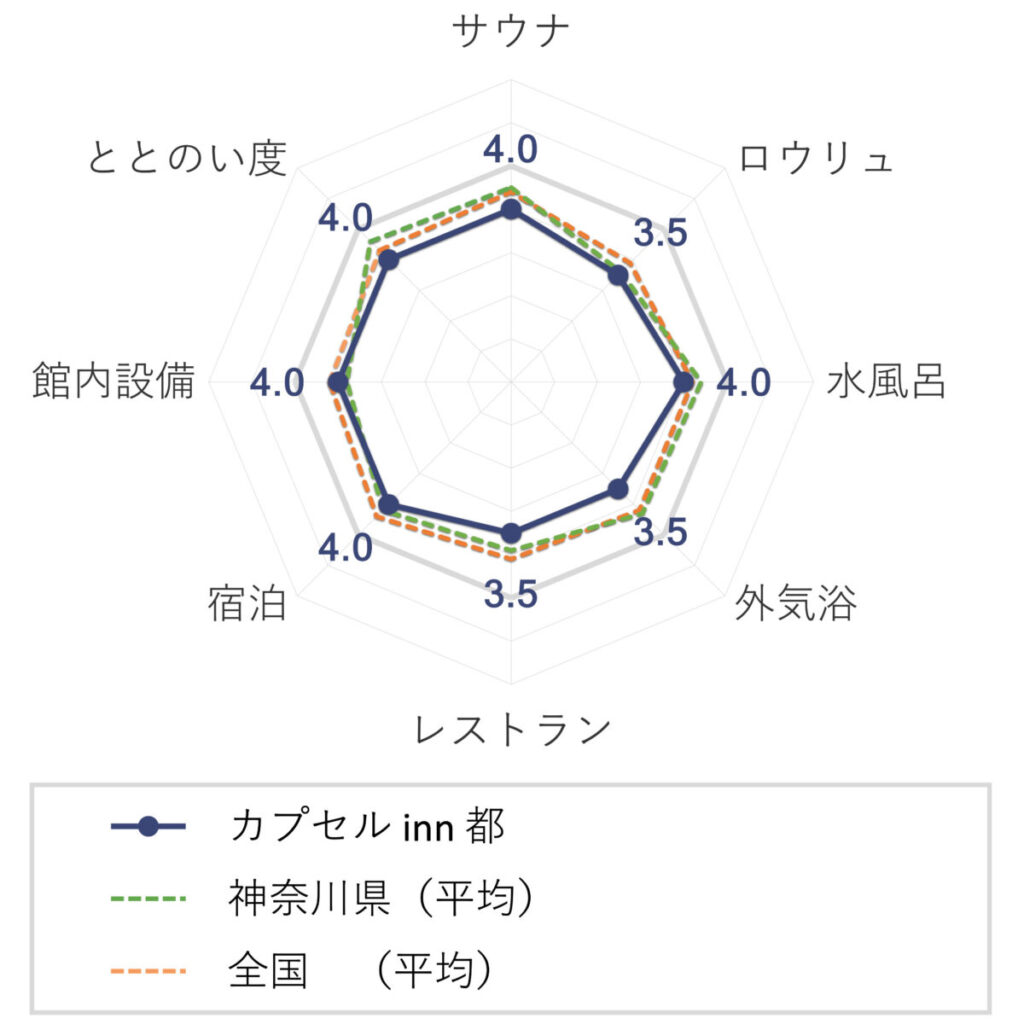
Task: Click the ととのい度 axis label
Action: [187, 158]
